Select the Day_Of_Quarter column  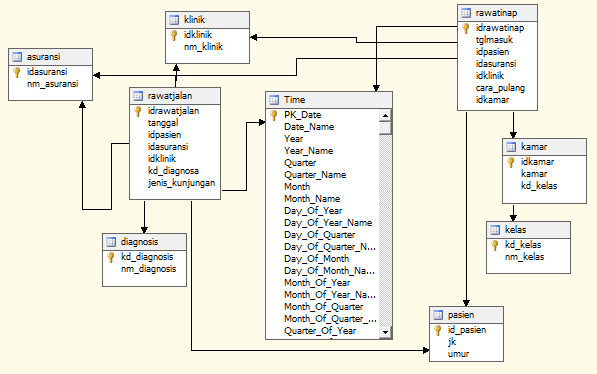319,235
